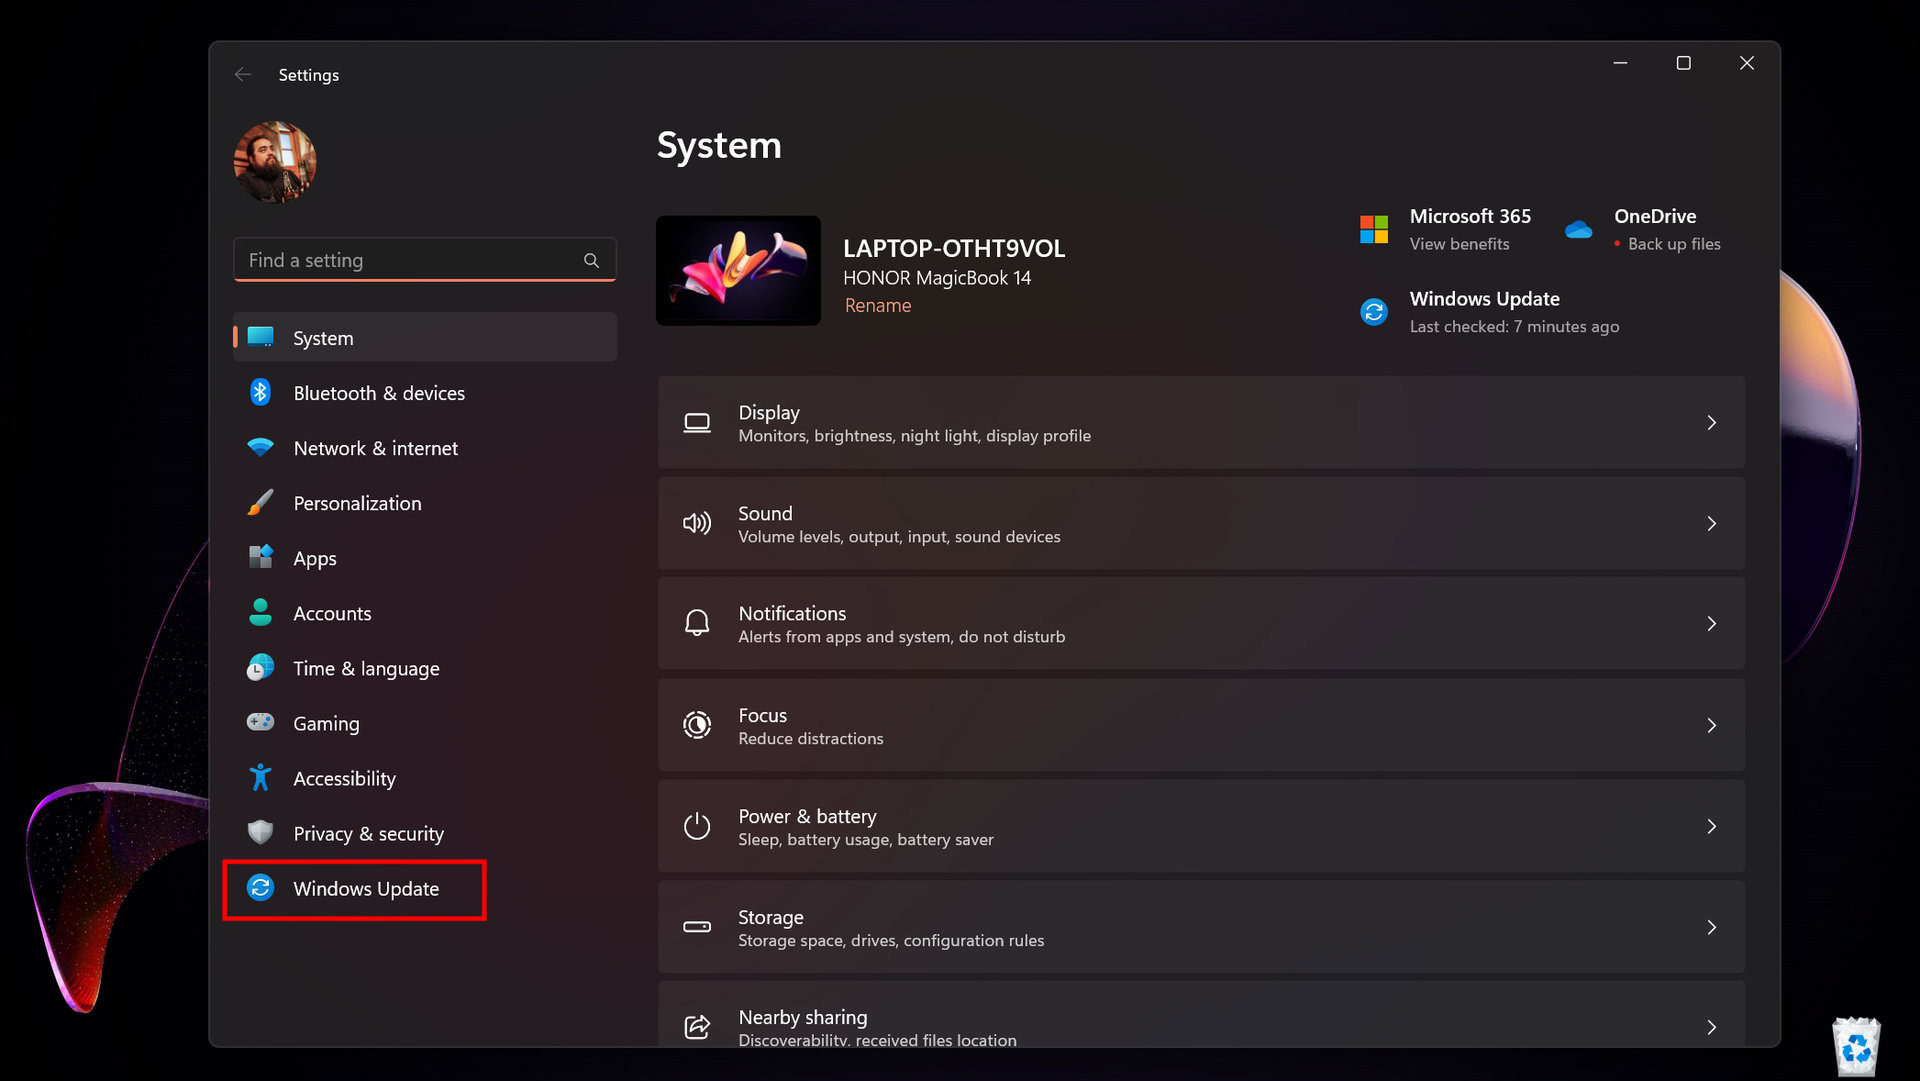The image size is (1920, 1081).
Task: Expand the Storage row chevron
Action: (x=1711, y=928)
